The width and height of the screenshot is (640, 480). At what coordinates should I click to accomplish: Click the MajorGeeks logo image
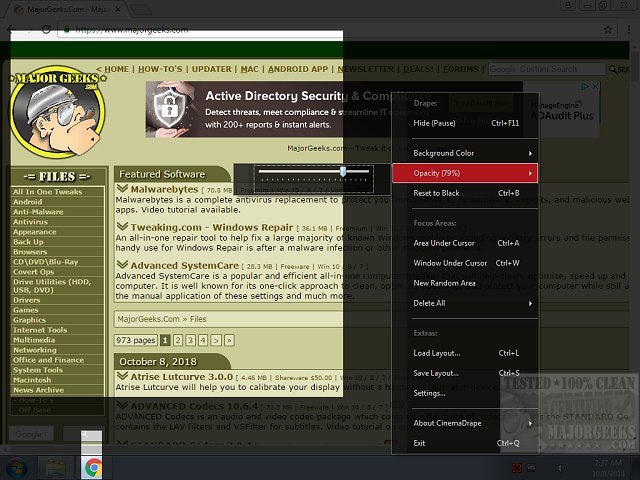click(58, 112)
